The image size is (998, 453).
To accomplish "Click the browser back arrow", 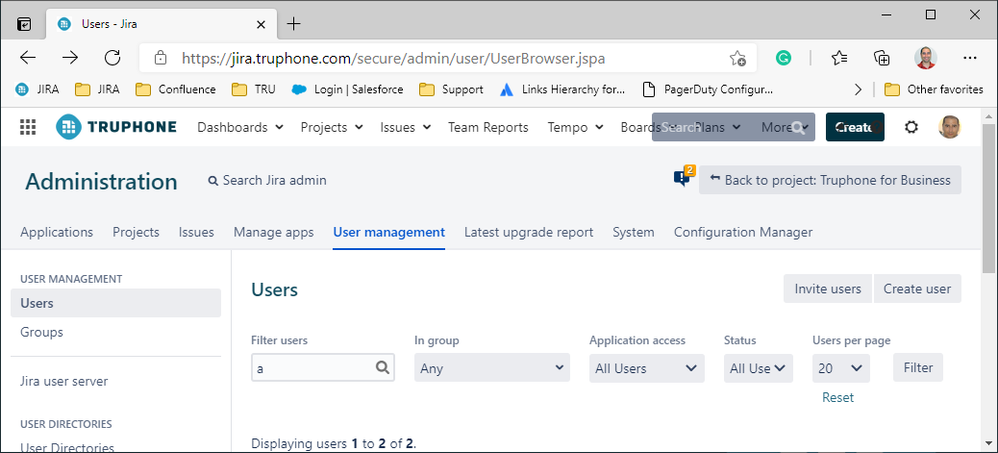I will (28, 58).
